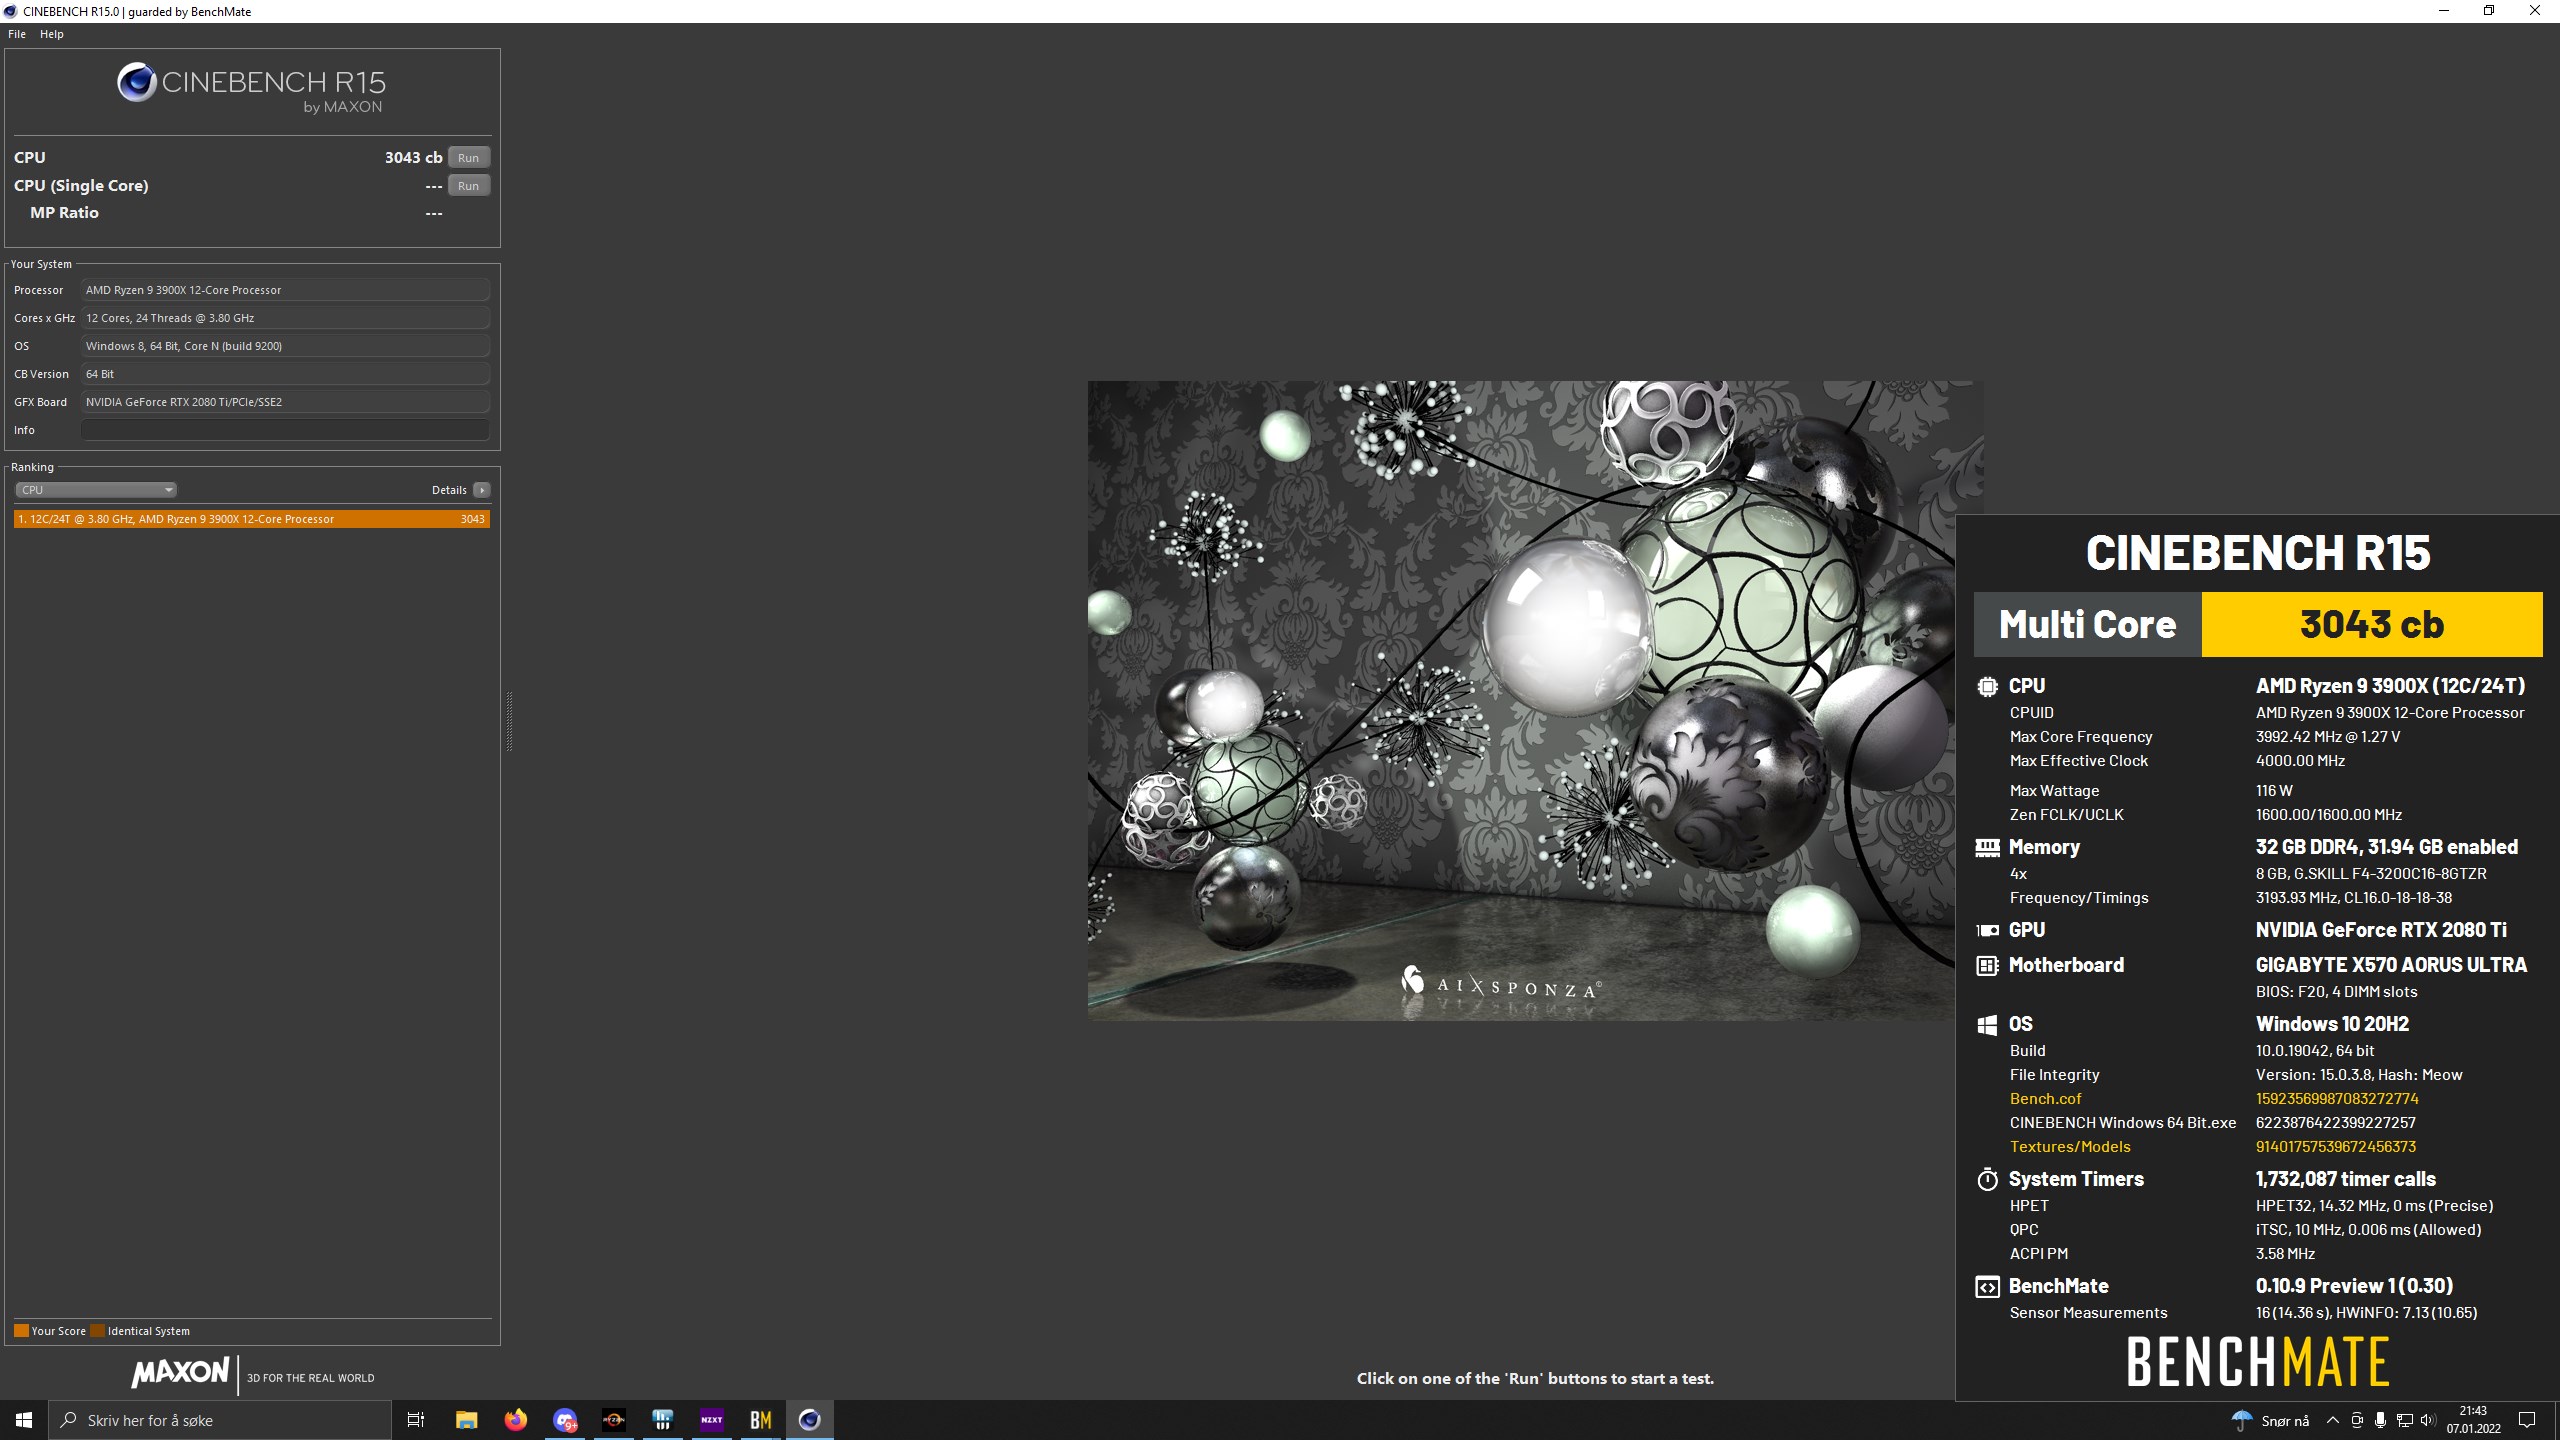Screen dimensions: 2560x1440
Task: Click the Identical System legend swatch
Action: click(x=97, y=1331)
